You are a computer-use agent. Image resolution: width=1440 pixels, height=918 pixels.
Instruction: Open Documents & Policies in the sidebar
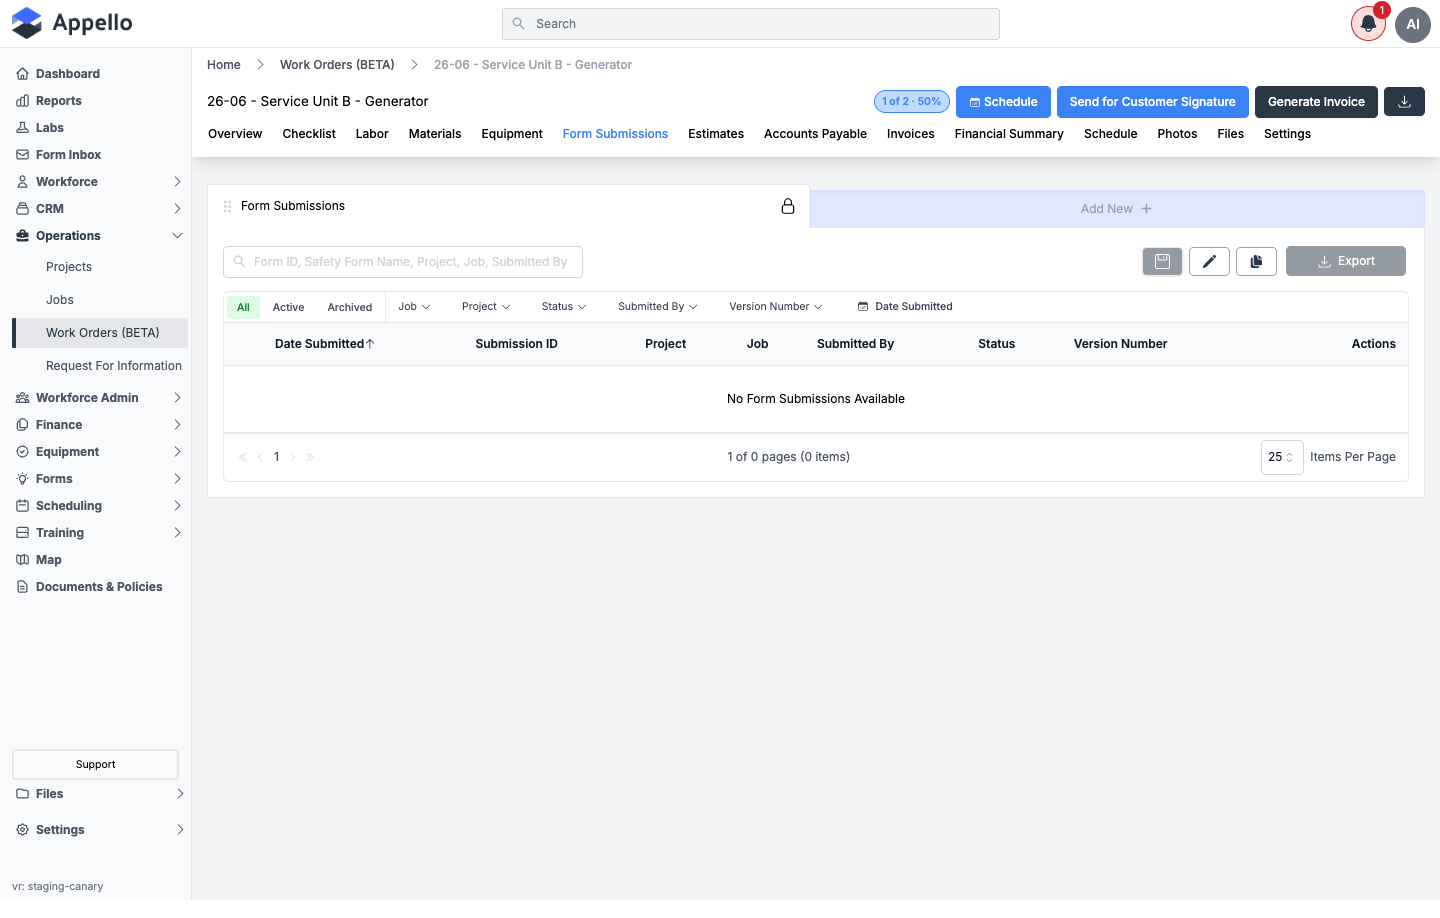pos(99,587)
